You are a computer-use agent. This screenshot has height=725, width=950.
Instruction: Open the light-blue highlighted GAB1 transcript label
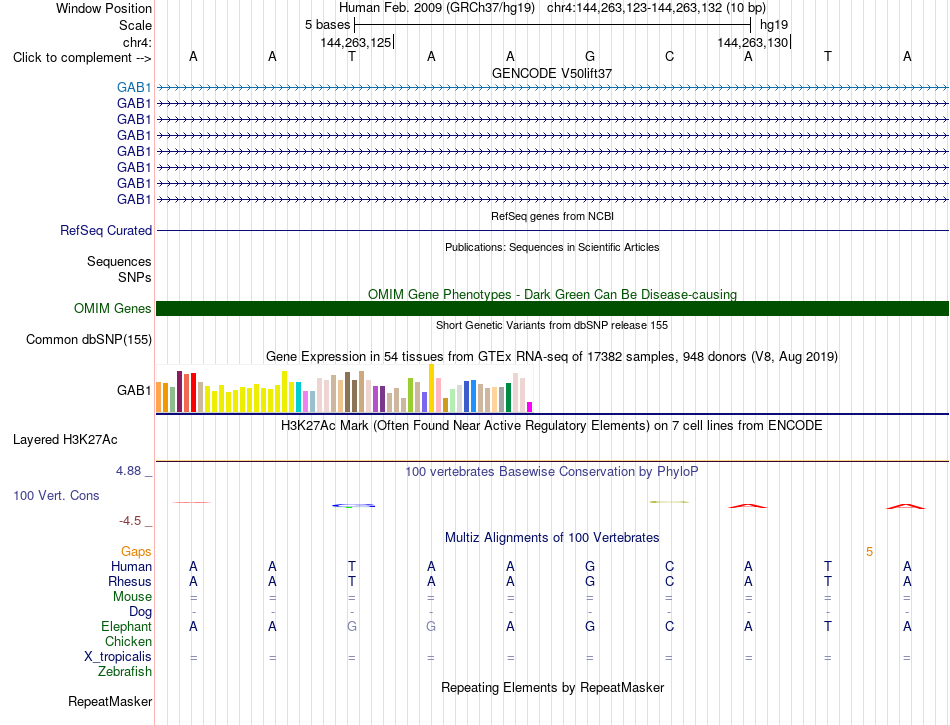coord(134,87)
